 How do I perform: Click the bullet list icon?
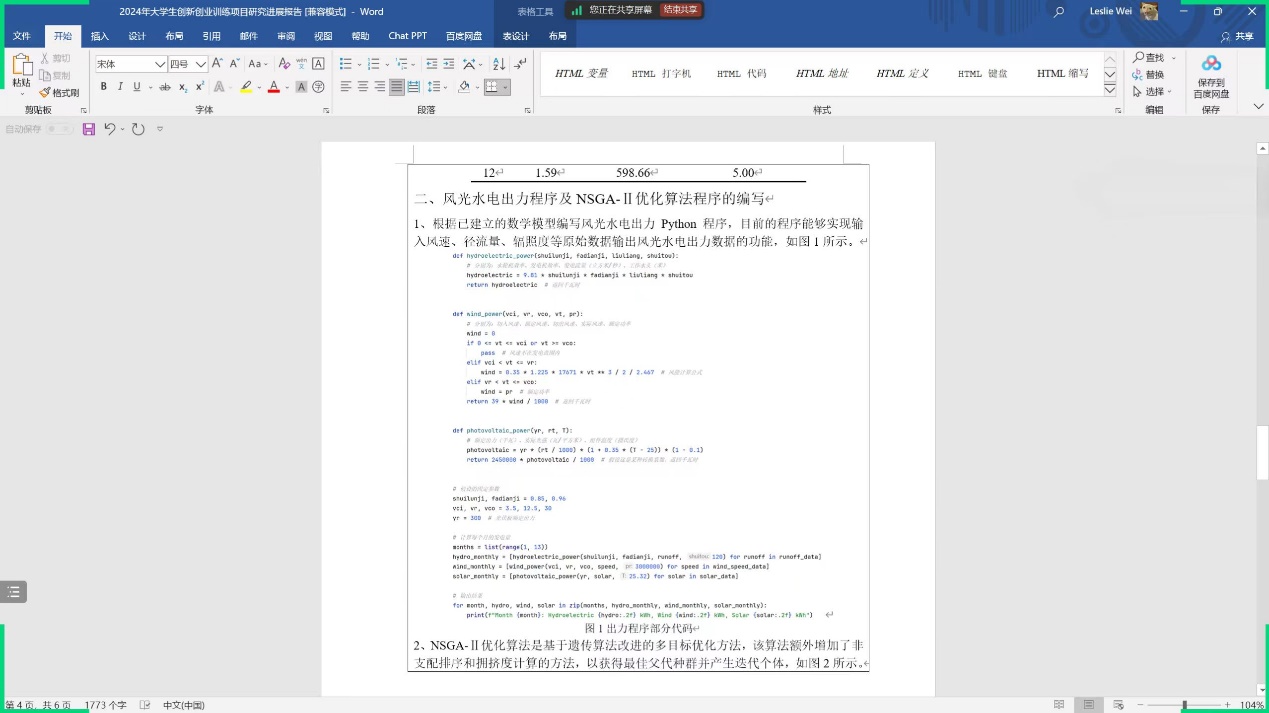click(346, 63)
